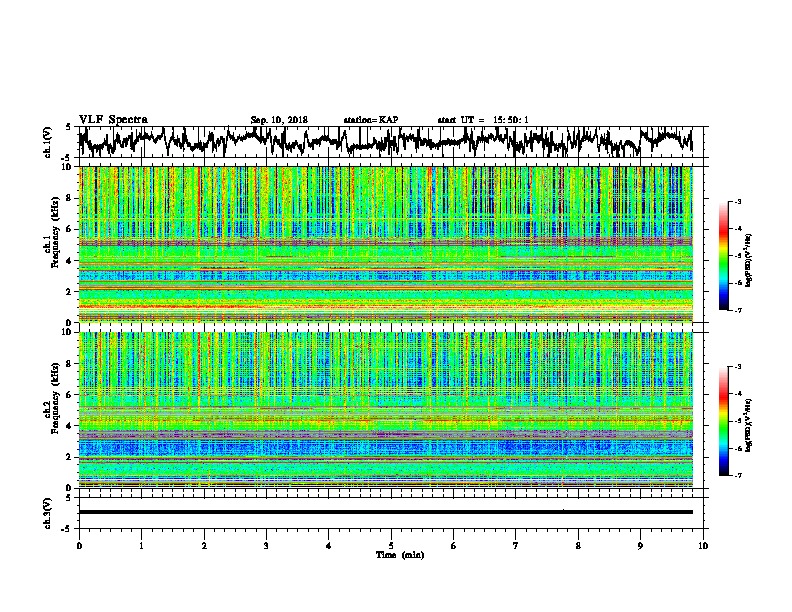
Task: Click the 'Time (min)' axis title
Action: tap(400, 555)
